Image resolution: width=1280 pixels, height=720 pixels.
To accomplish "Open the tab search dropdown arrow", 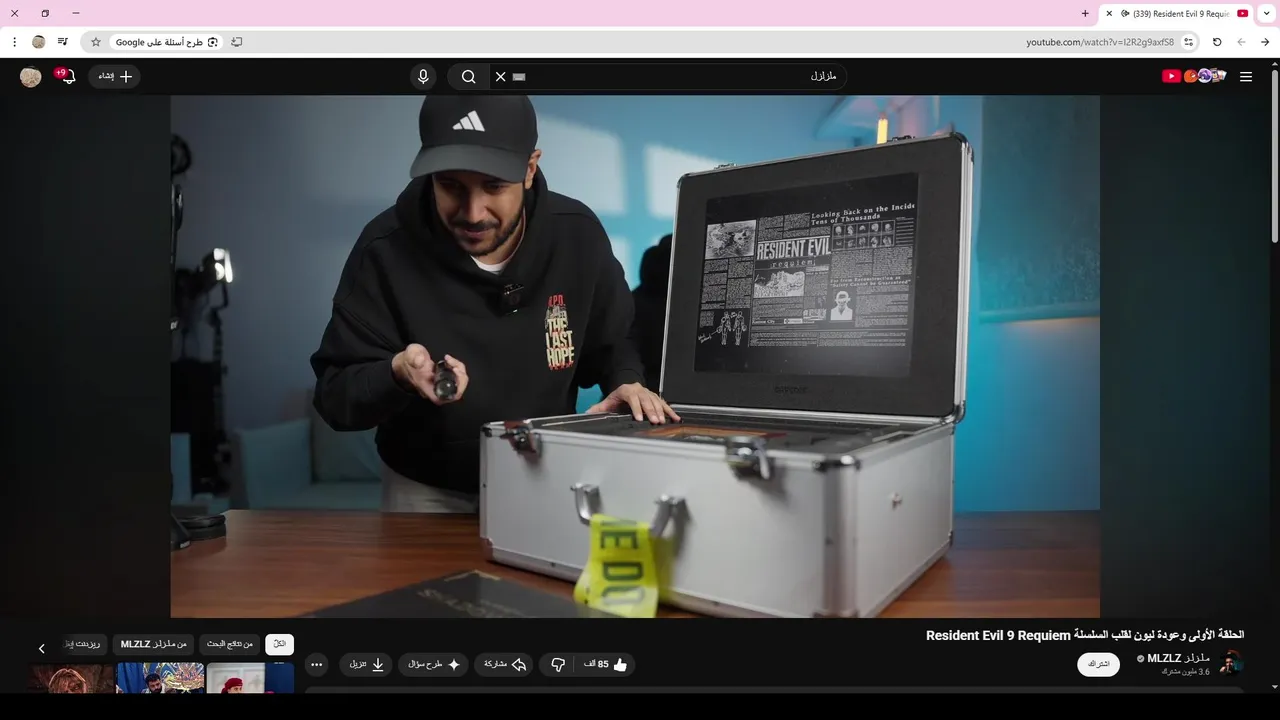I will pyautogui.click(x=1267, y=14).
